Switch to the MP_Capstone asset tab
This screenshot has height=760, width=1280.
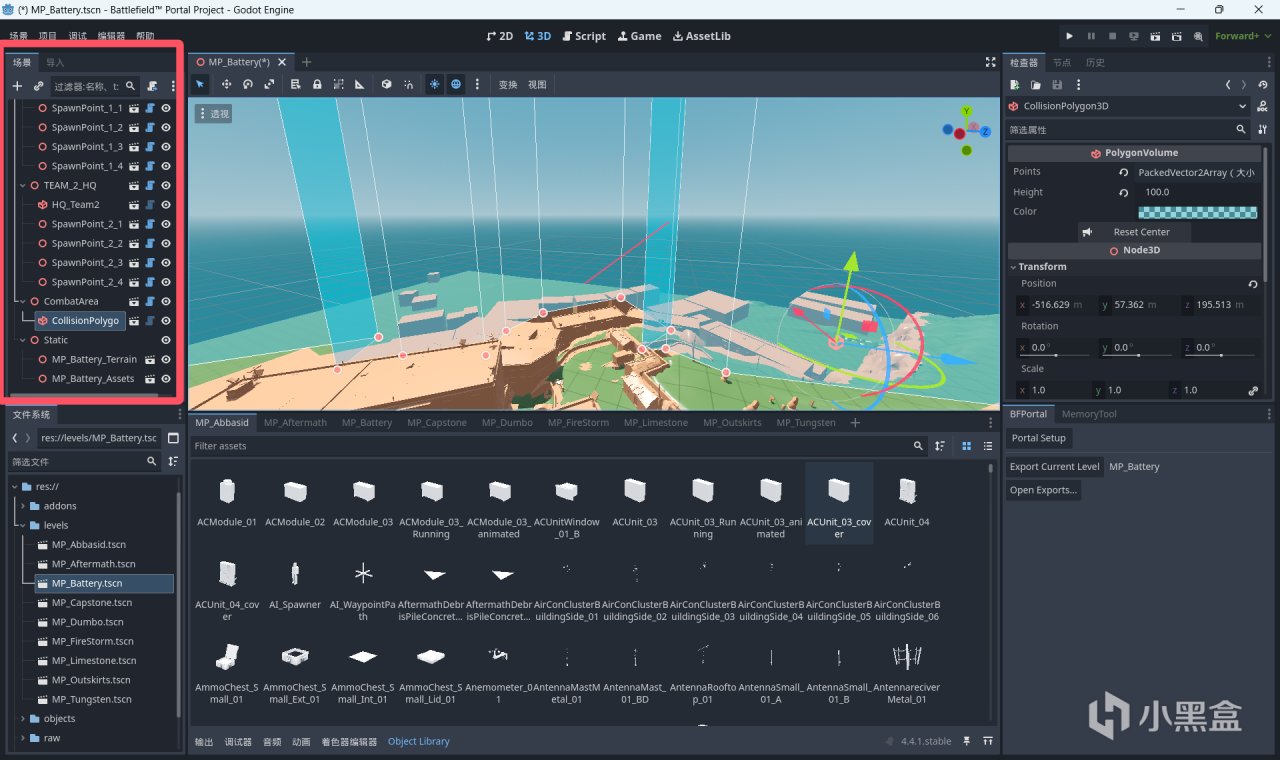click(436, 423)
